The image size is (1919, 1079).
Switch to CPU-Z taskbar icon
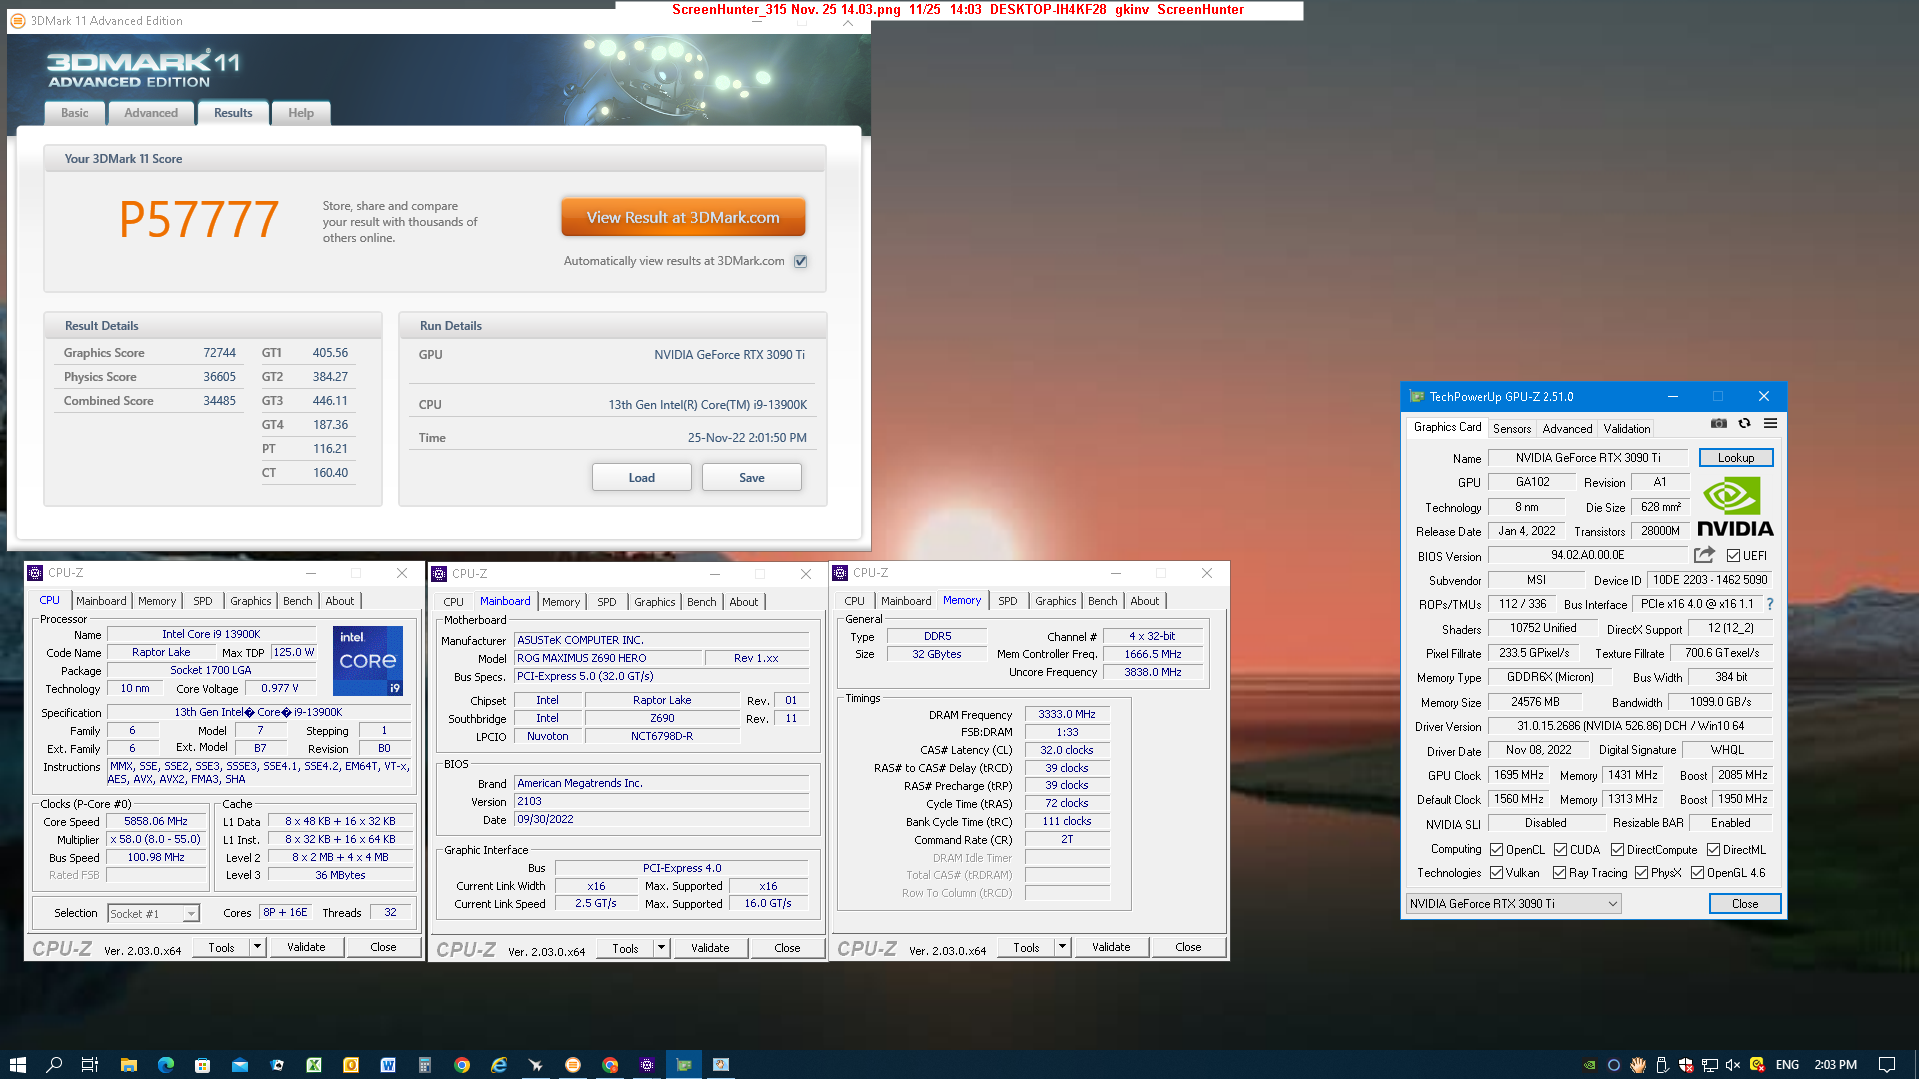pyautogui.click(x=647, y=1065)
